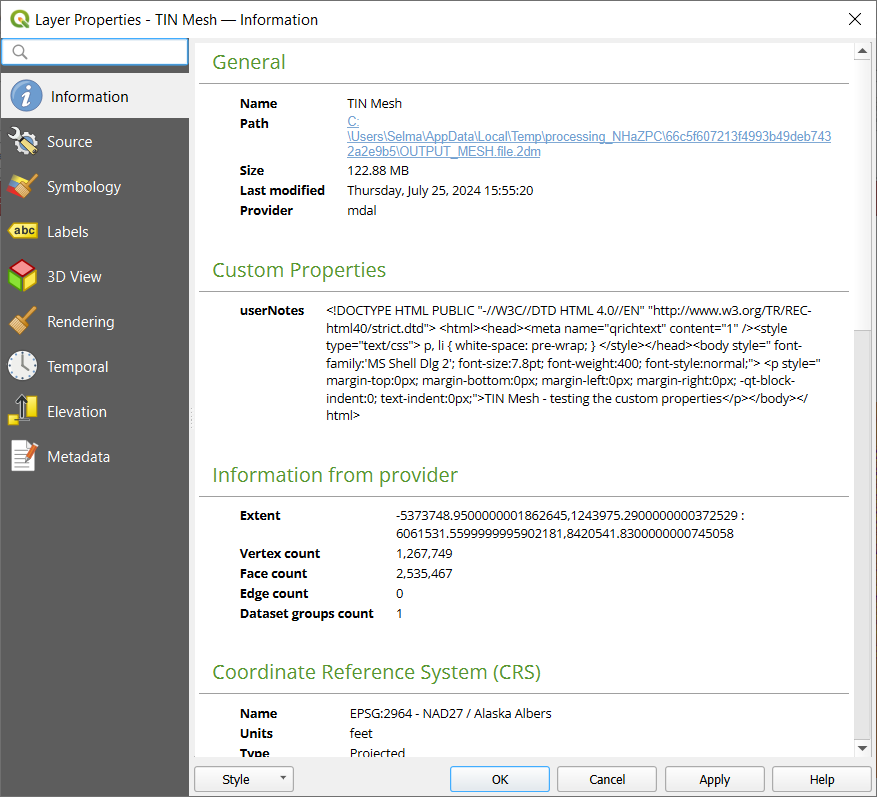Open the 3D View cube icon

click(23, 277)
